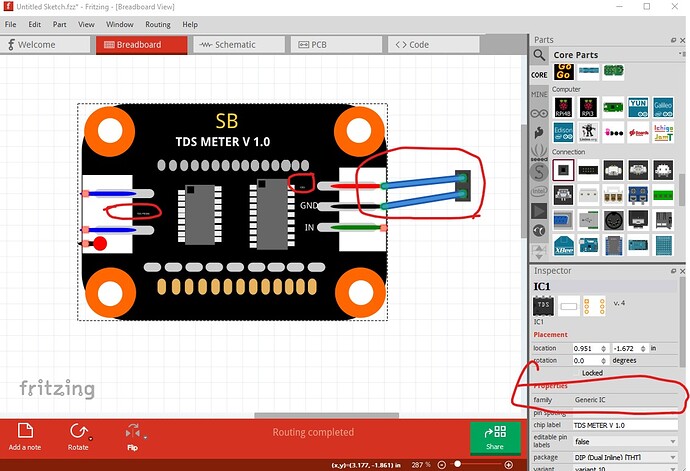Select the Raspberry Pi RPi4B part
Screen dimensions: 690x471
click(563, 107)
